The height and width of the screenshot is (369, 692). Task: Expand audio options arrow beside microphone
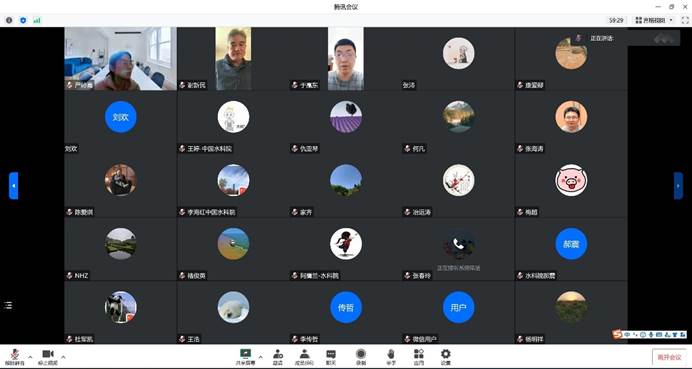tap(30, 357)
